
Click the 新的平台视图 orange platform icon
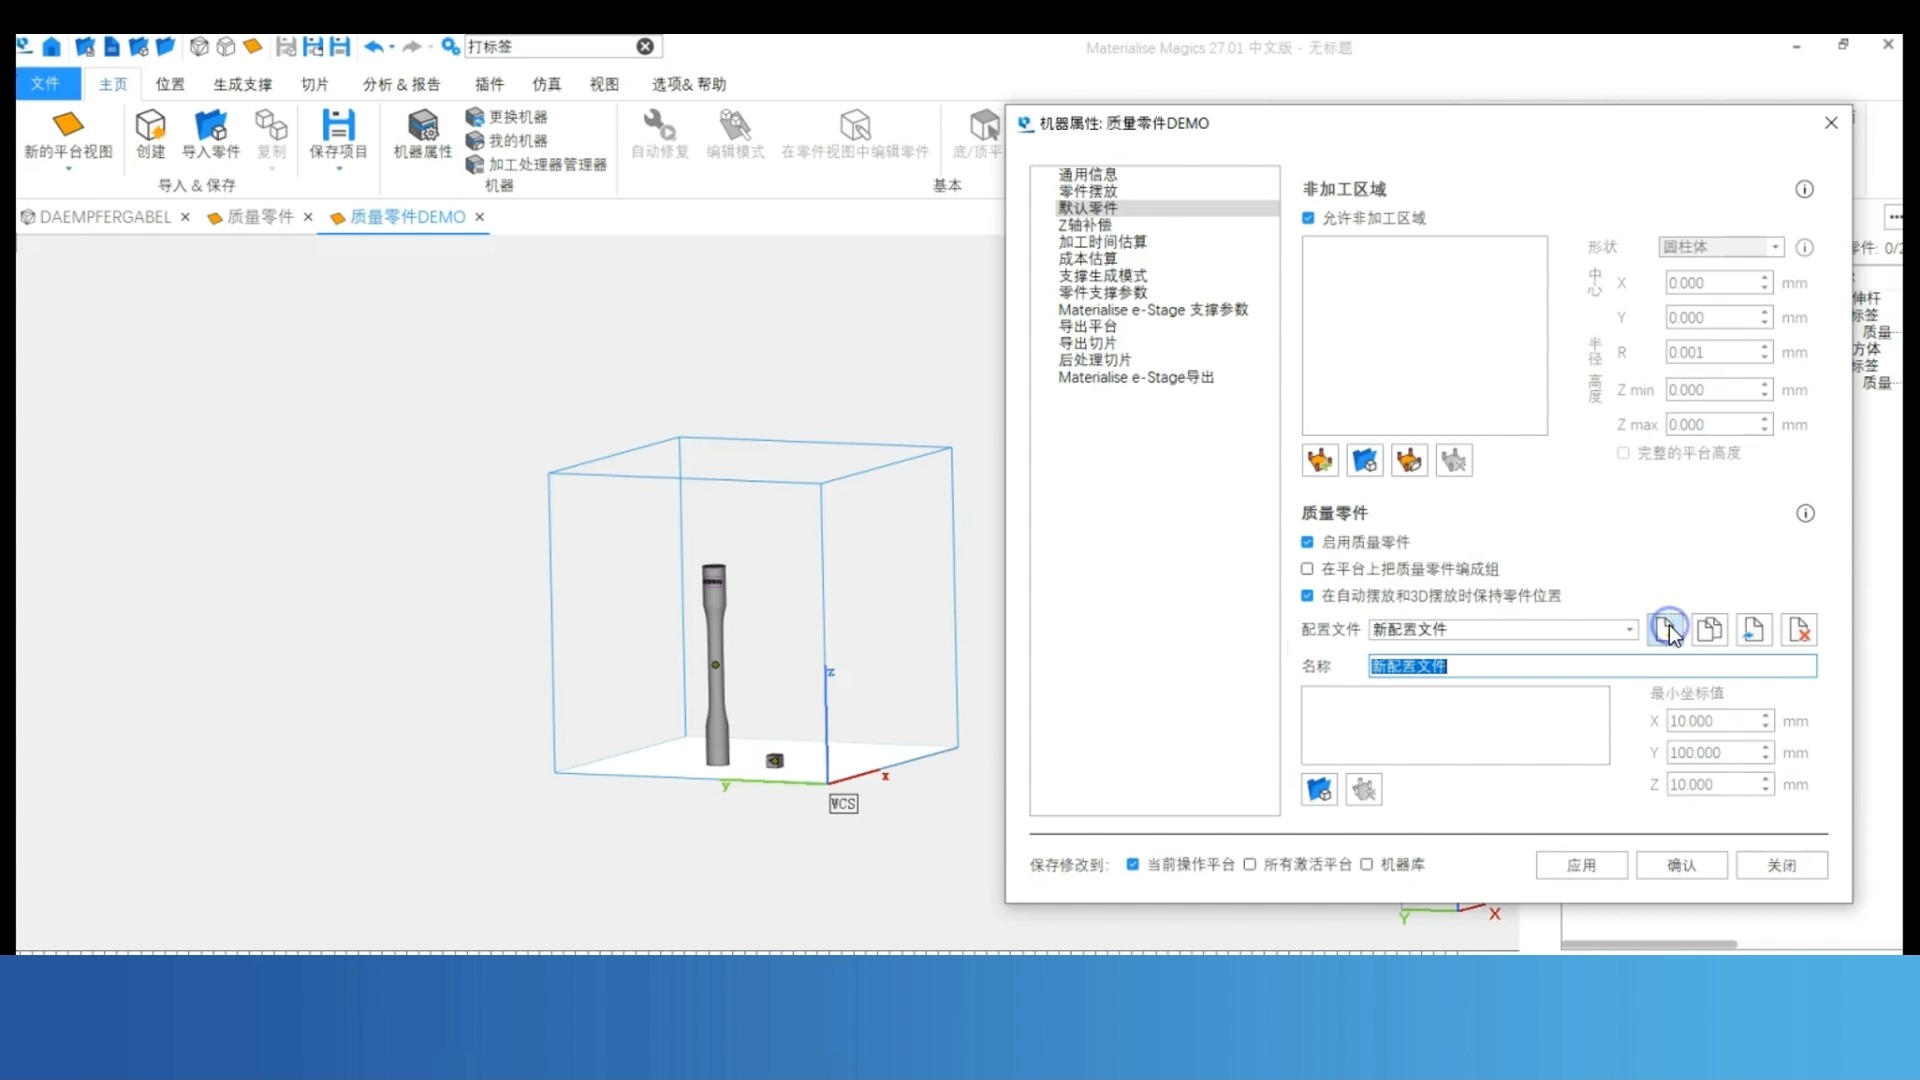(x=68, y=125)
